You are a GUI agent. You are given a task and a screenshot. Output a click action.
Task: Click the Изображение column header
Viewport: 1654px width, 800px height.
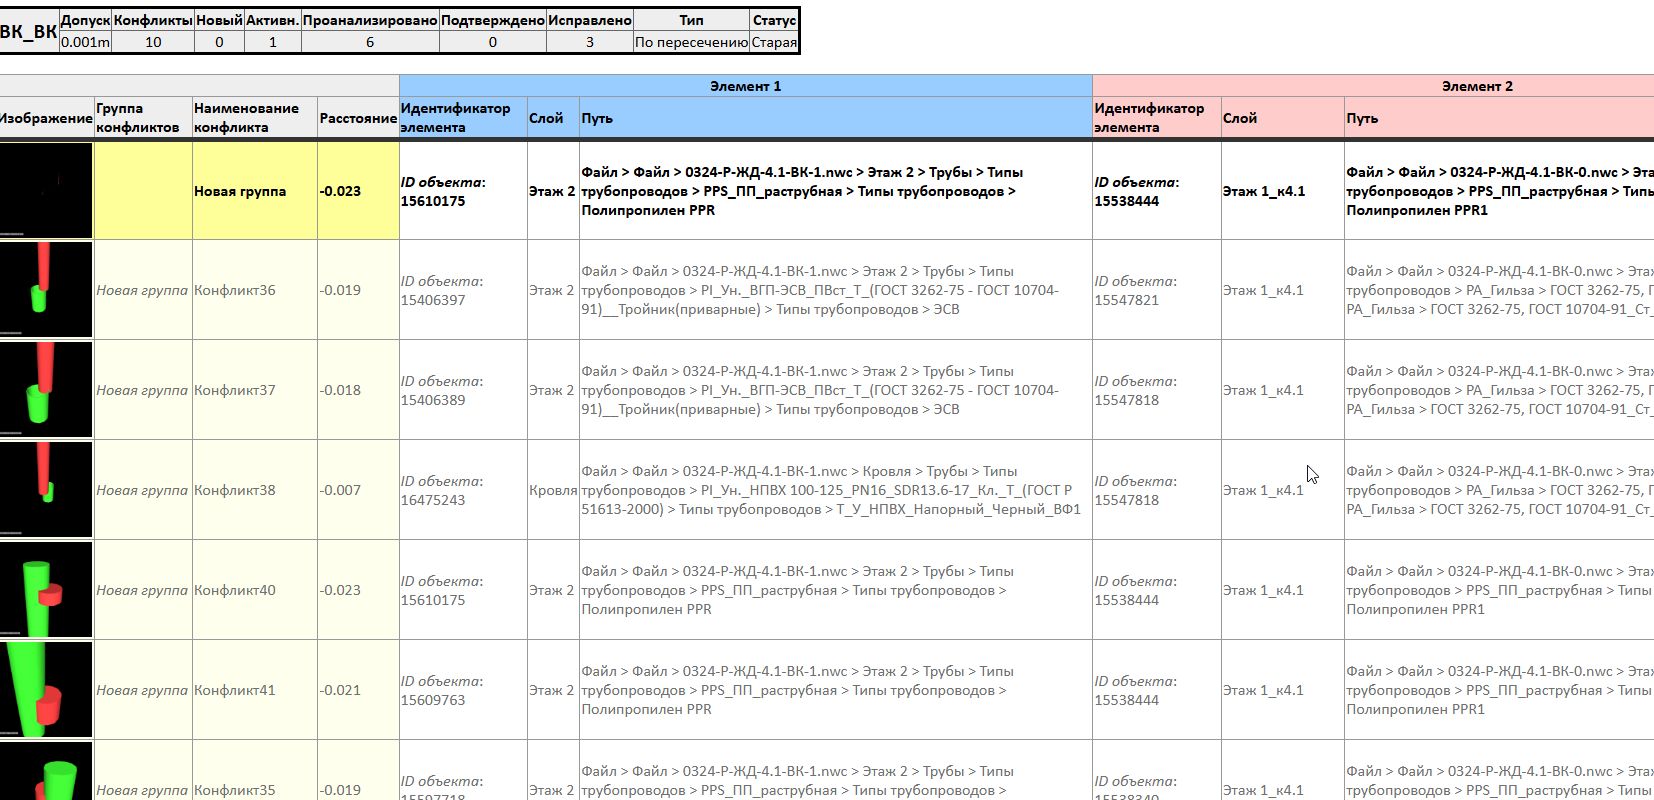coord(46,118)
